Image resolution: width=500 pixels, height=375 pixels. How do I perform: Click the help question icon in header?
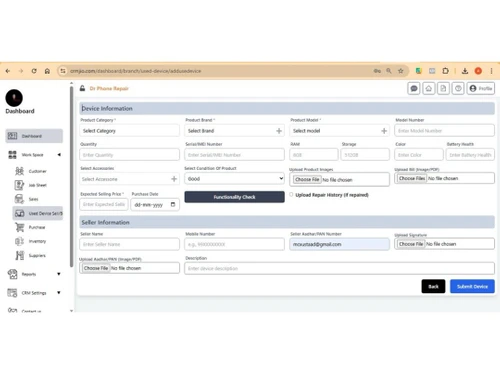point(458,89)
